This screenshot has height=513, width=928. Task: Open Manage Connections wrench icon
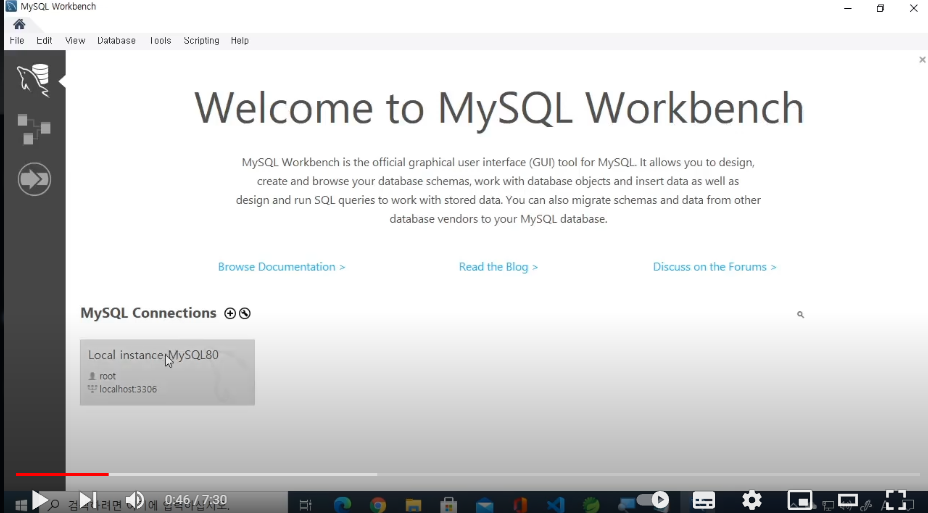pyautogui.click(x=245, y=314)
